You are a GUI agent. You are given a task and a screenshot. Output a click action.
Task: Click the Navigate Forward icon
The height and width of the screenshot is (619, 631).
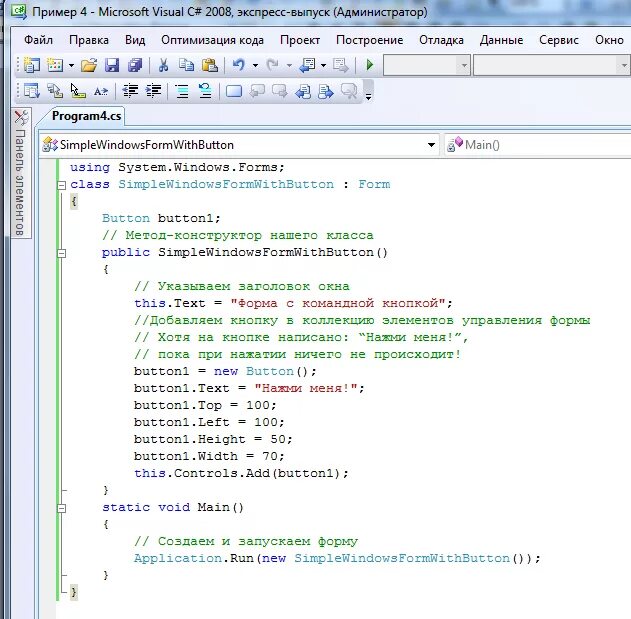point(341,65)
